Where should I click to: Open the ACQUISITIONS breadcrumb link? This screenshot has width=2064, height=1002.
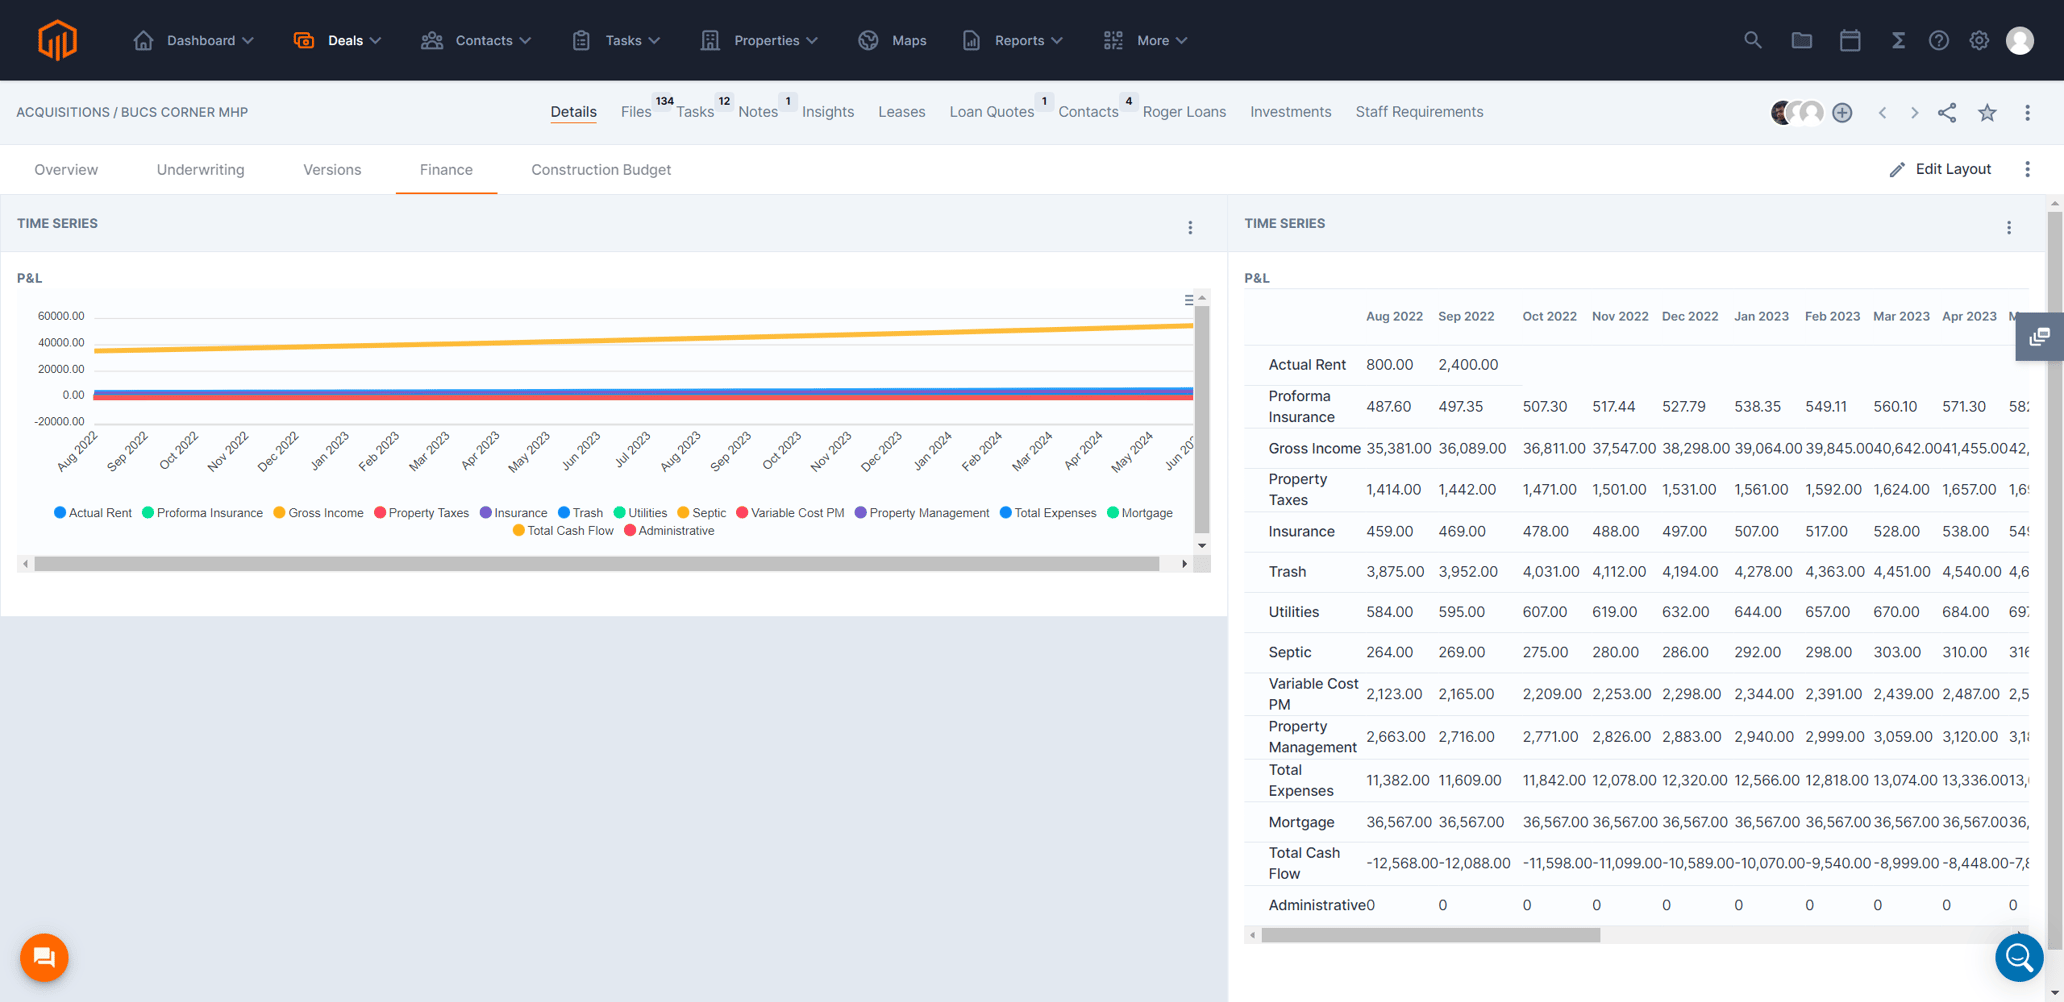tap(63, 112)
